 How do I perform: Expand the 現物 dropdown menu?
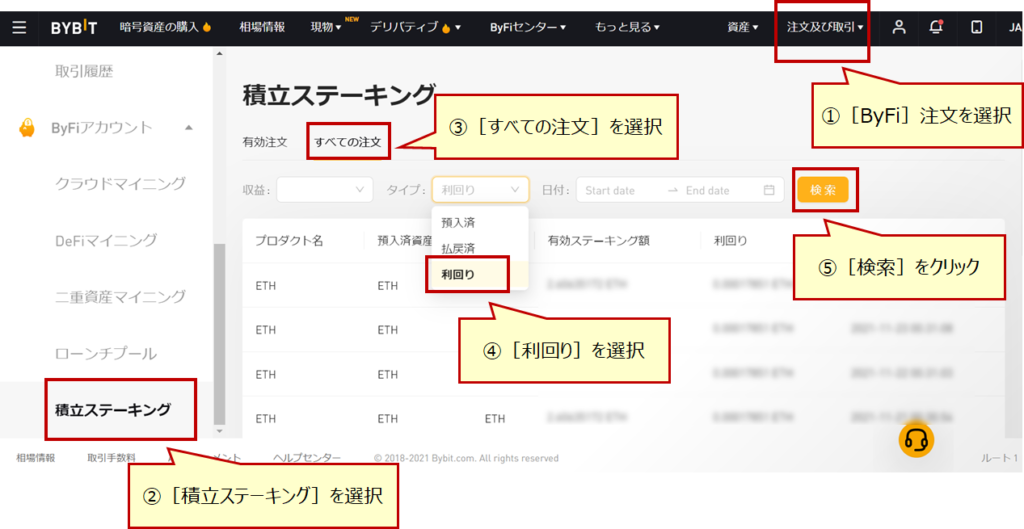coord(326,27)
